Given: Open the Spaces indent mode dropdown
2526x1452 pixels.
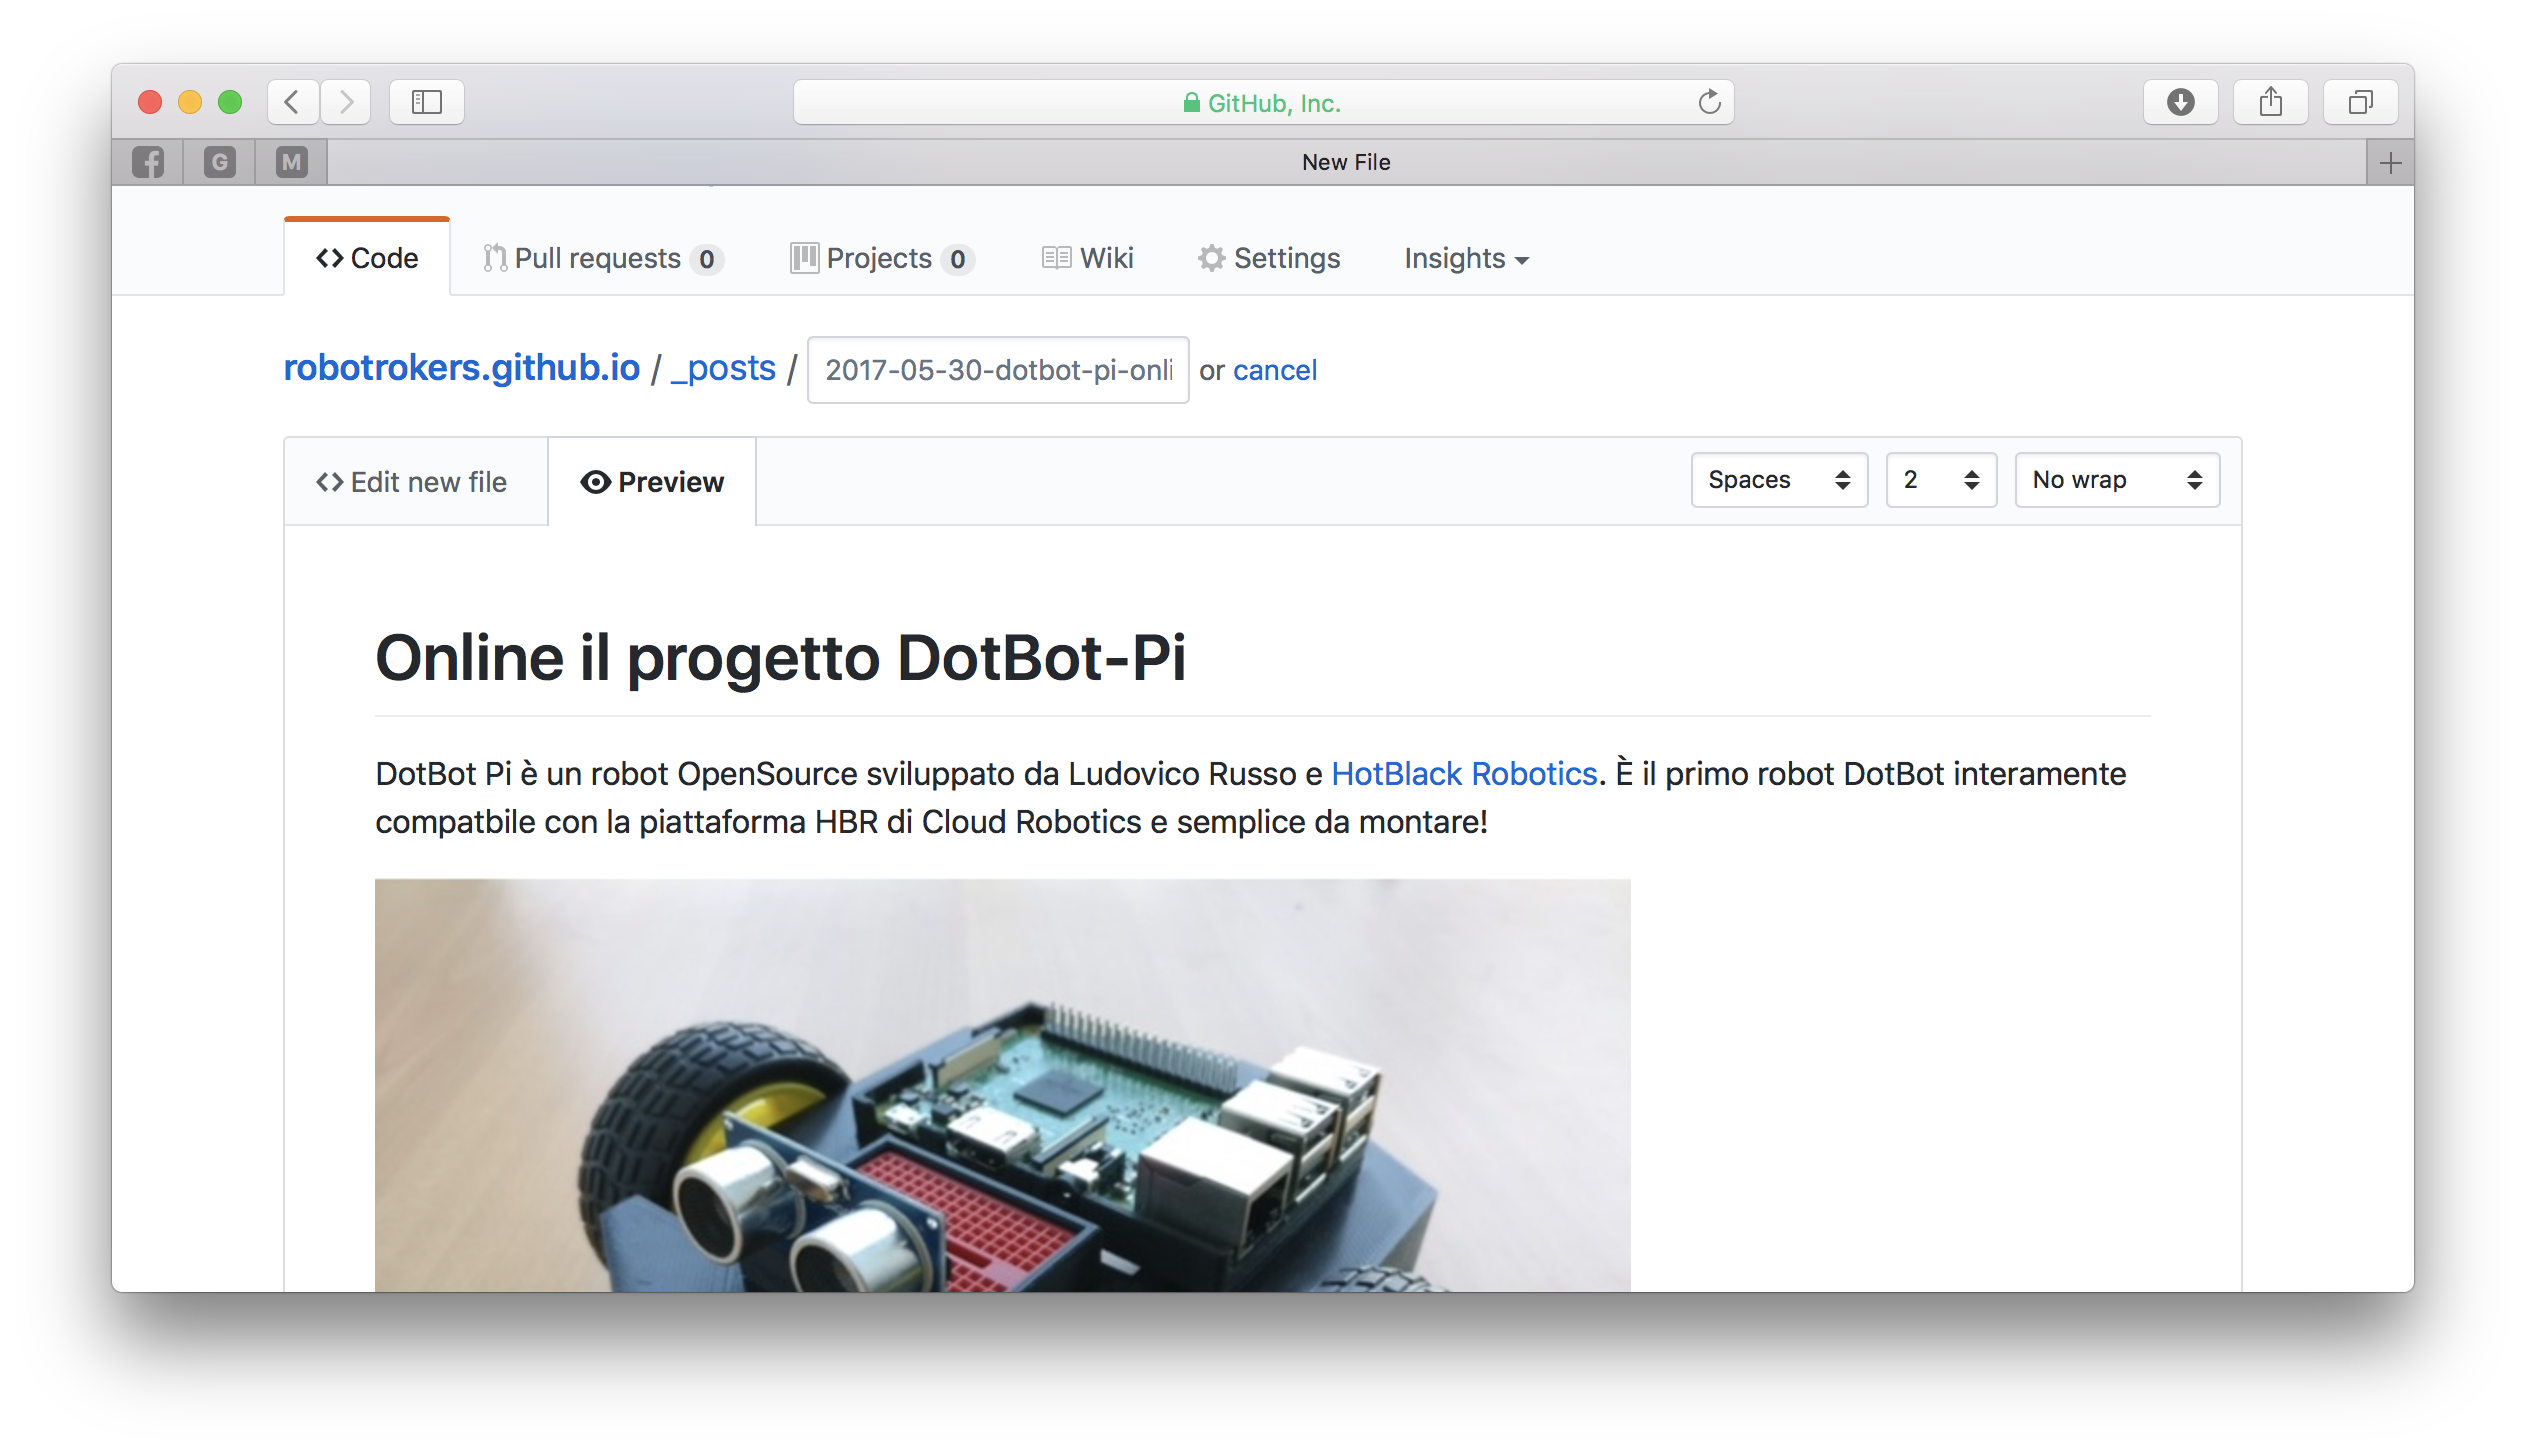Looking at the screenshot, I should point(1778,480).
